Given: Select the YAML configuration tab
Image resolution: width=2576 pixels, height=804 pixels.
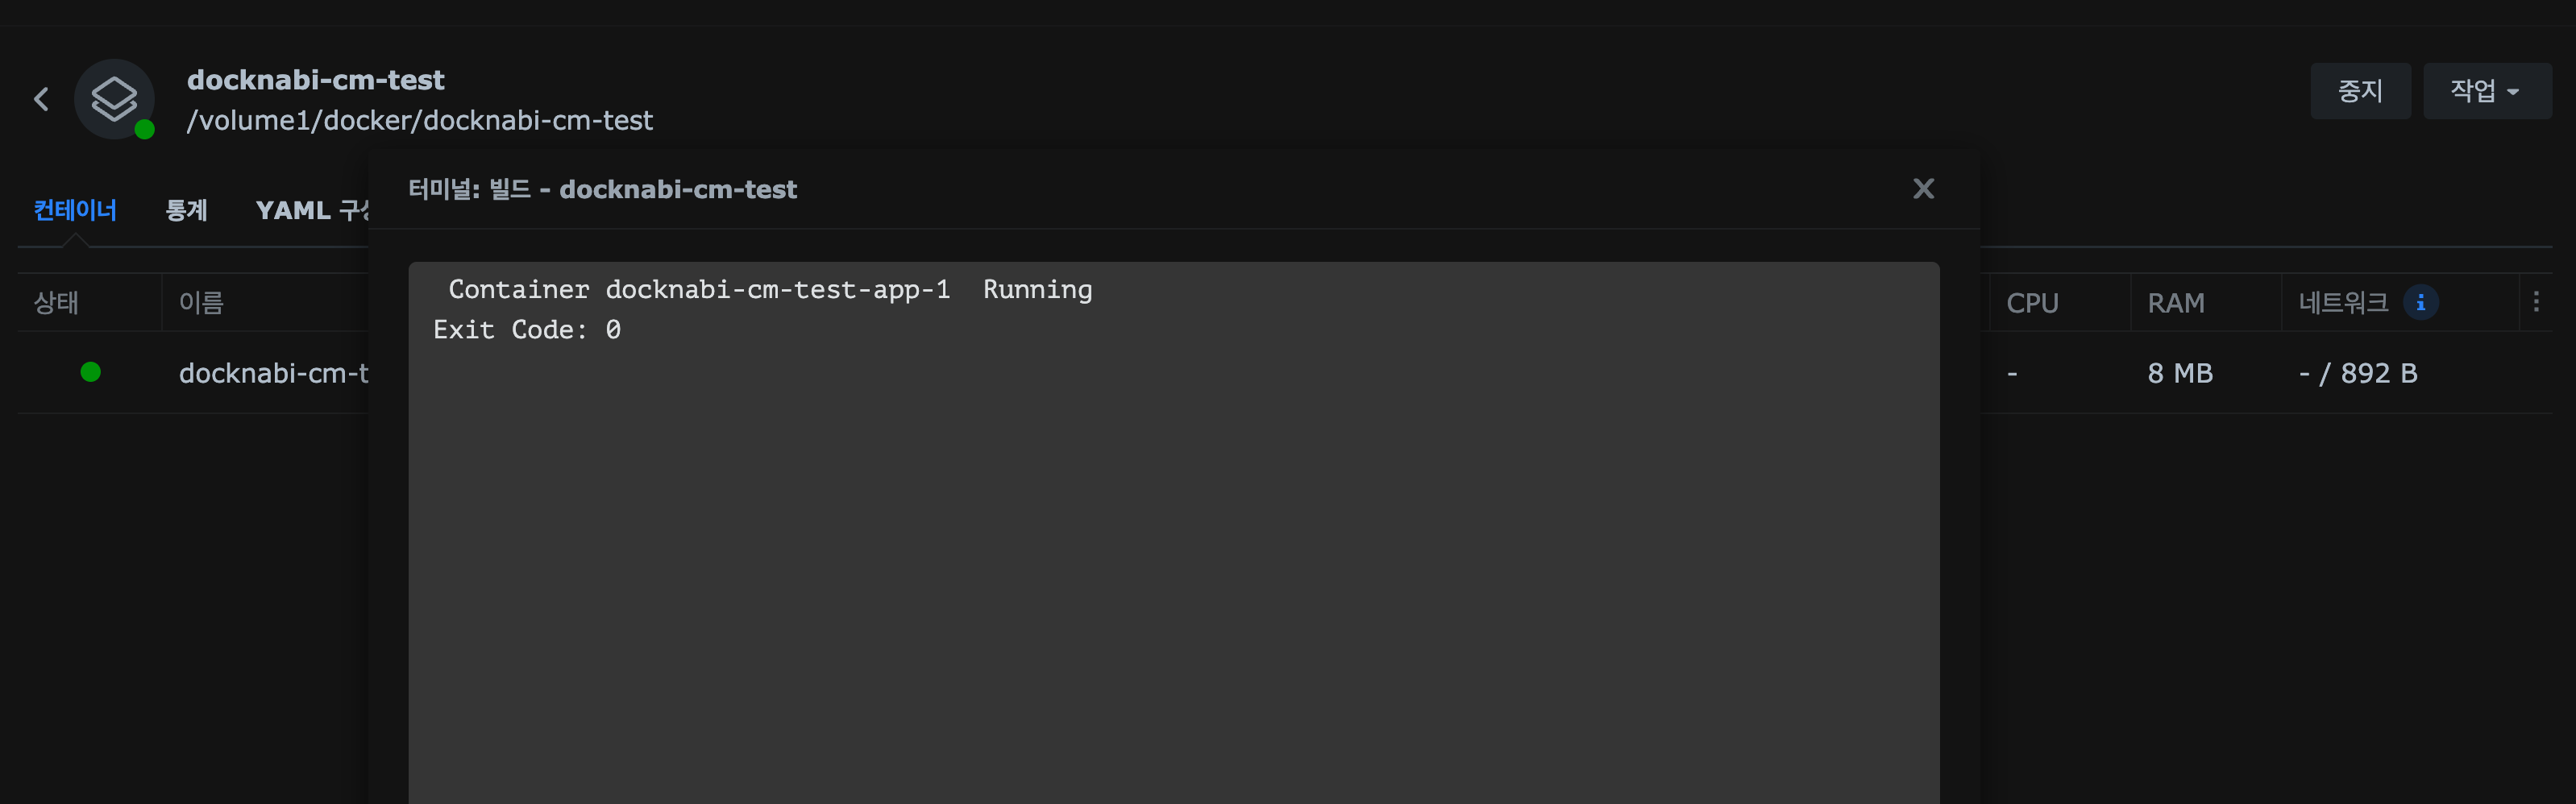Looking at the screenshot, I should click(x=312, y=210).
